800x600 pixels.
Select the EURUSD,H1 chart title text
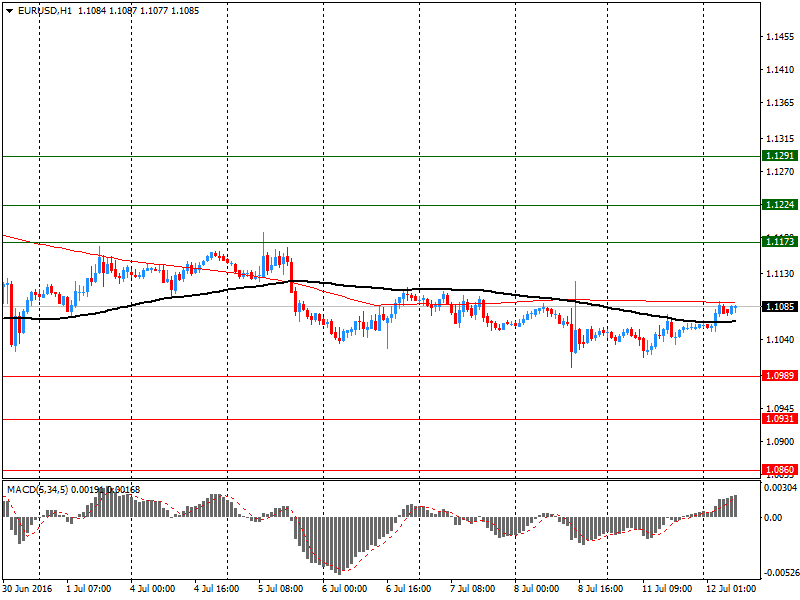click(45, 11)
